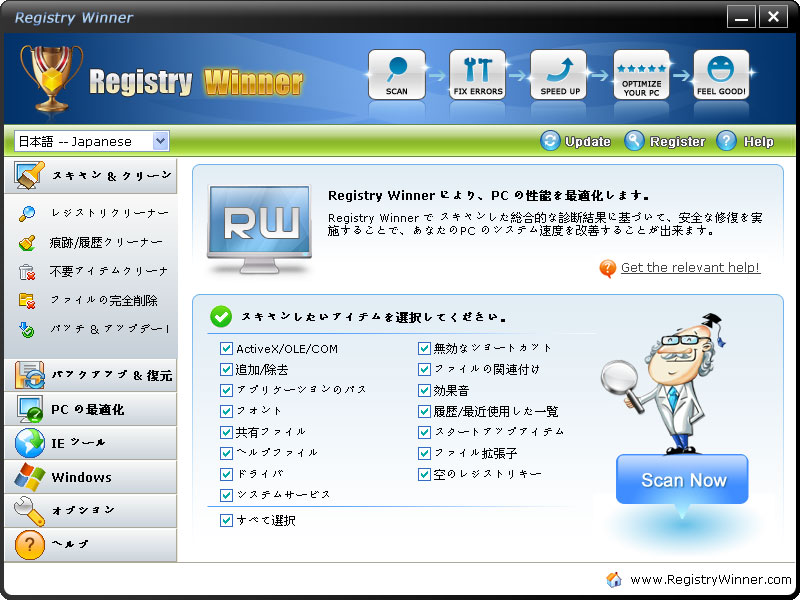Image resolution: width=800 pixels, height=600 pixels.
Task: Toggle the 無効なショートカット checkbox
Action: 424,348
